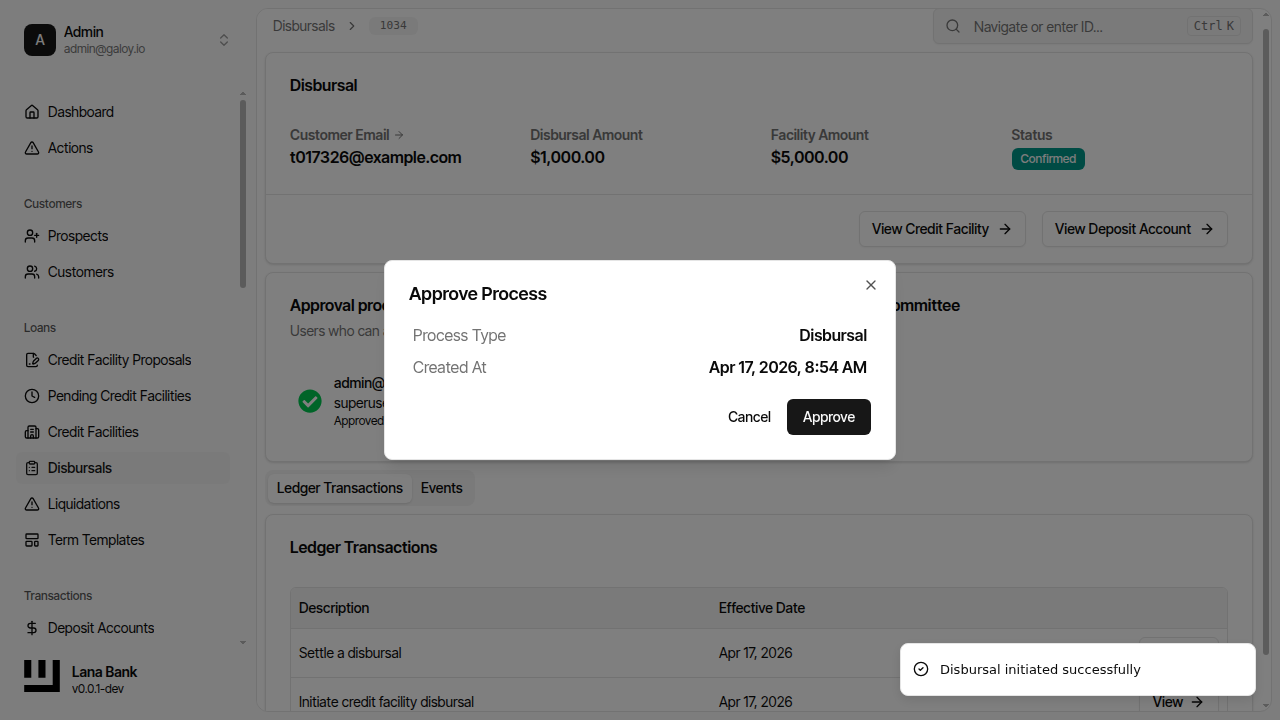The image size is (1280, 720).
Task: Open Liquidations in the sidebar
Action: pyautogui.click(x=84, y=504)
